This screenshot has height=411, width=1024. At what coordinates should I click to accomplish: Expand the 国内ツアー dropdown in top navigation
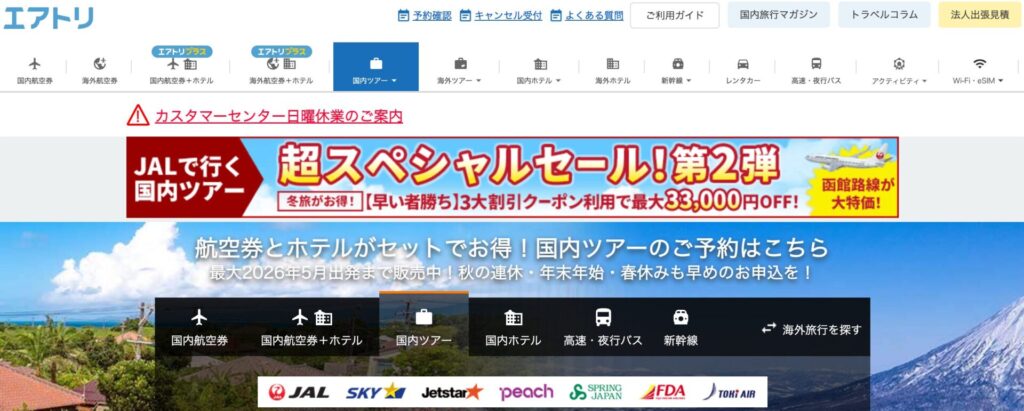pos(376,79)
